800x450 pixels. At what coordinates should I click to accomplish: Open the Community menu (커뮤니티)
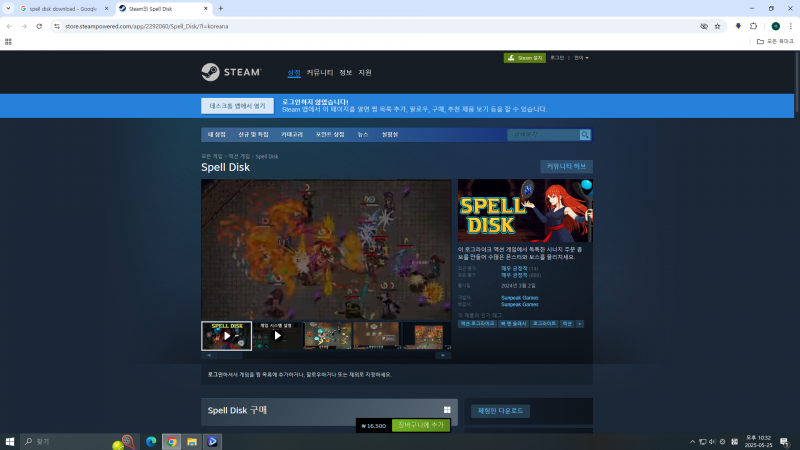tap(320, 72)
